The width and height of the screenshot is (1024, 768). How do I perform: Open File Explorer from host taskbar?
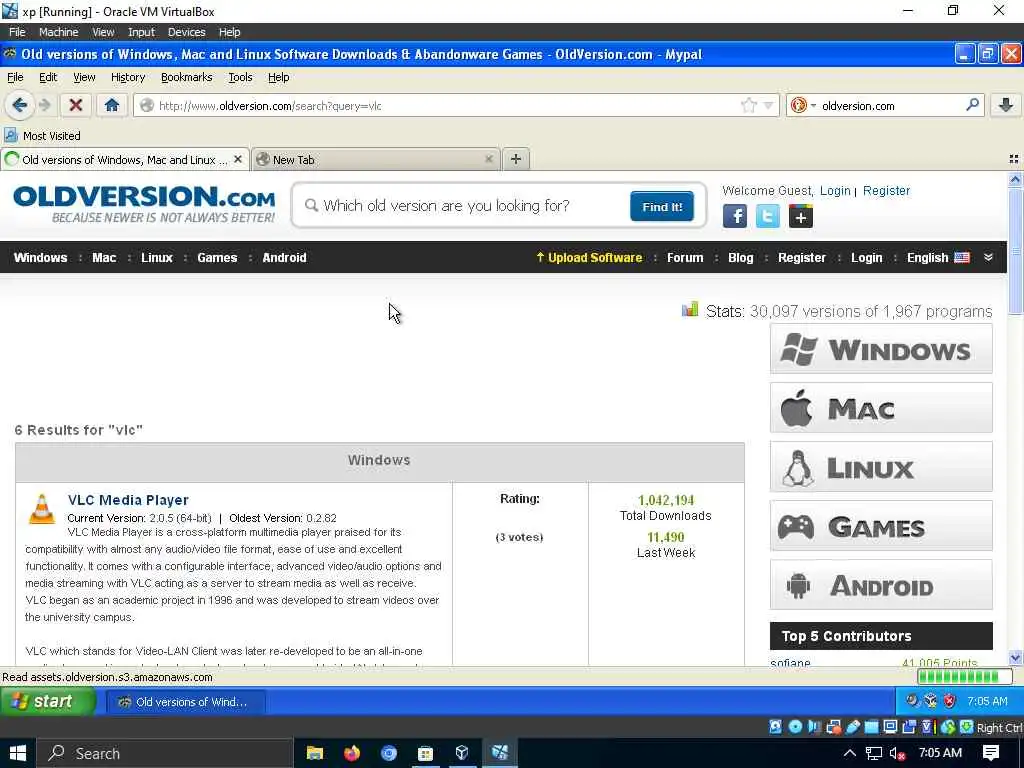coord(315,753)
